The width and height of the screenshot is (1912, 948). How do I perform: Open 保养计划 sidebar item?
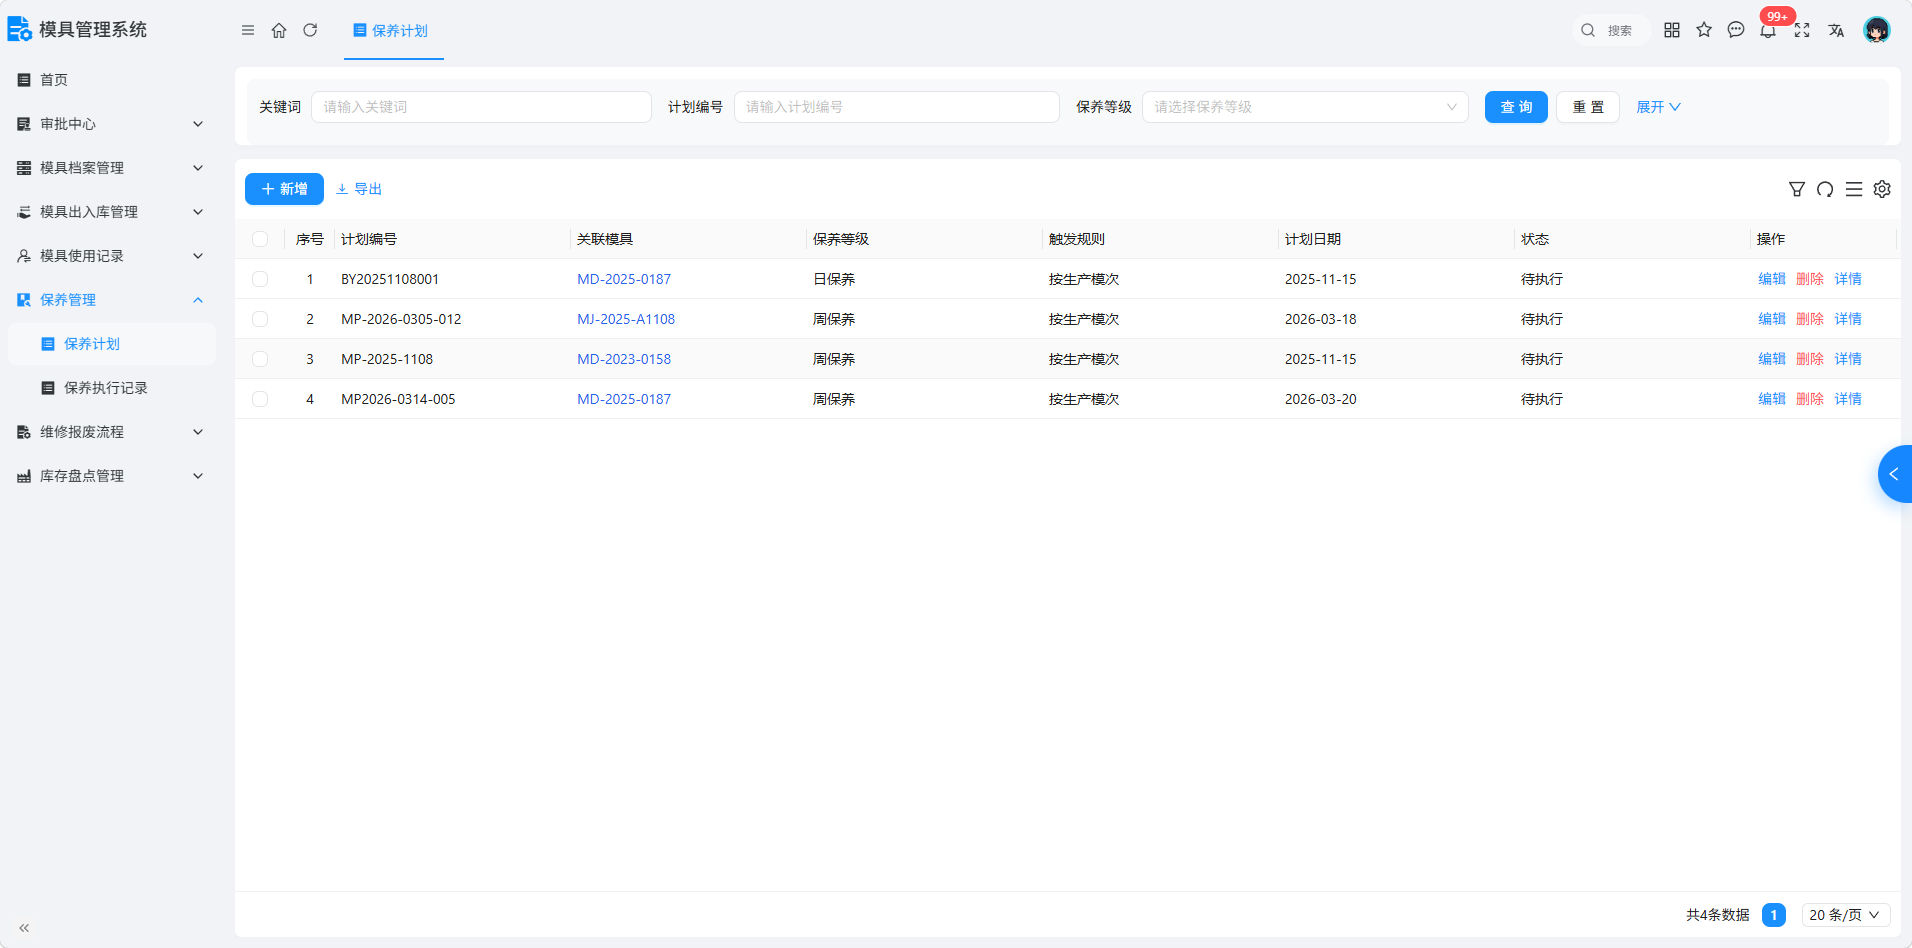[110, 344]
